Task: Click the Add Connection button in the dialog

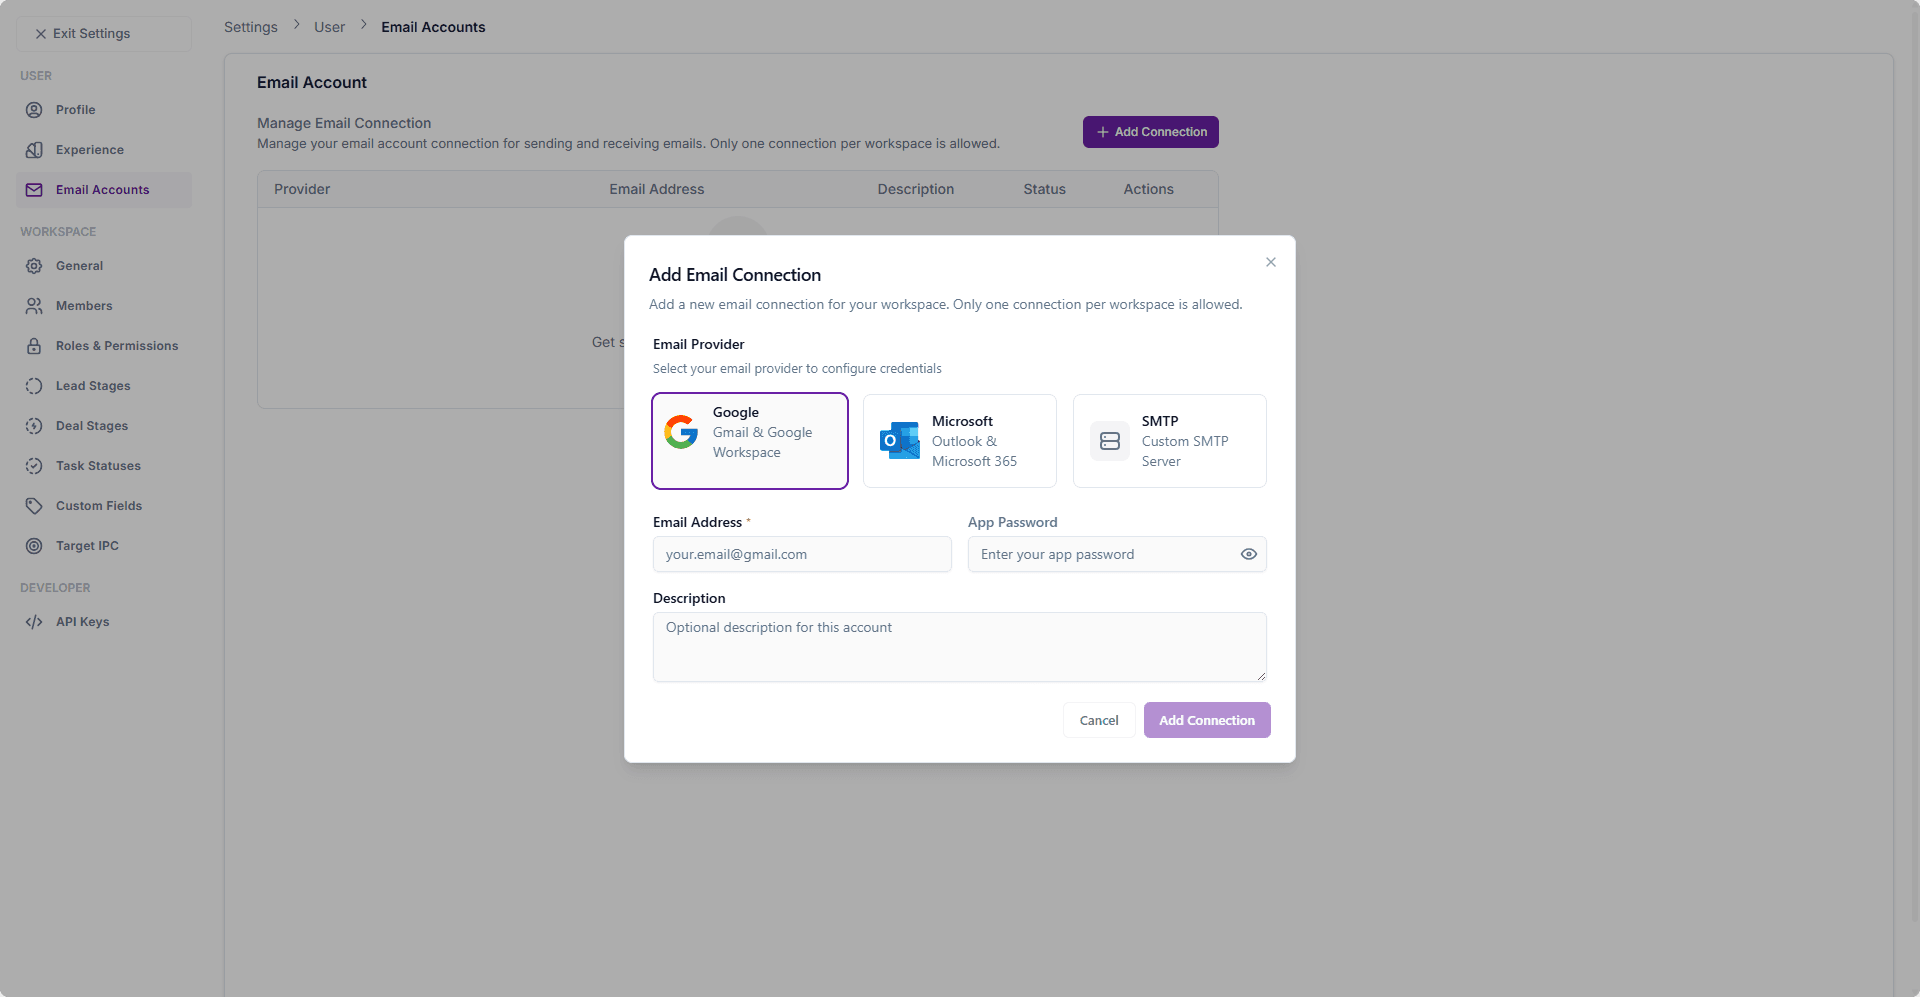Action: 1206,720
